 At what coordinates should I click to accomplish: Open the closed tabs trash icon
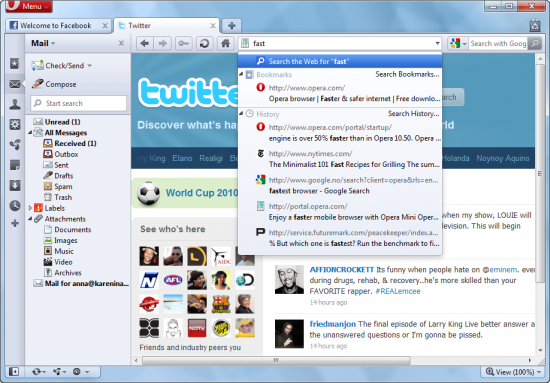coord(535,26)
